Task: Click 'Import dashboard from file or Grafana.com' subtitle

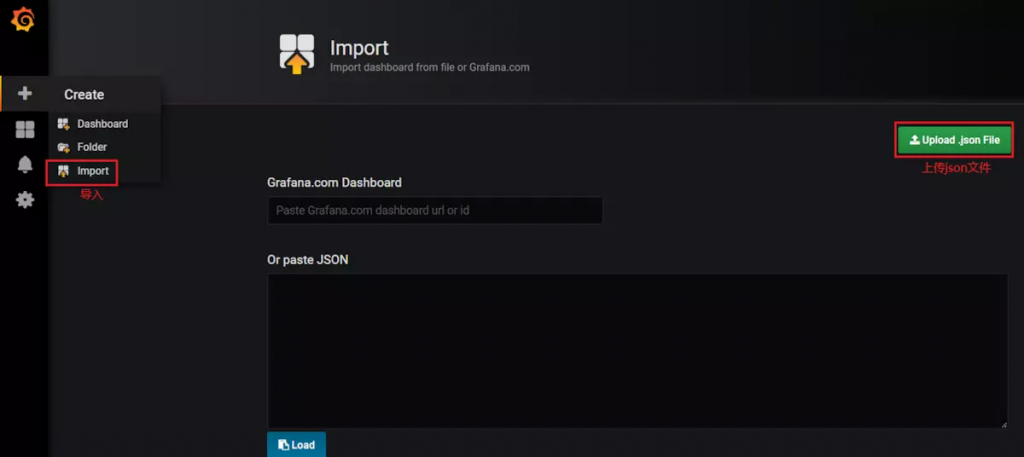Action: [x=430, y=67]
